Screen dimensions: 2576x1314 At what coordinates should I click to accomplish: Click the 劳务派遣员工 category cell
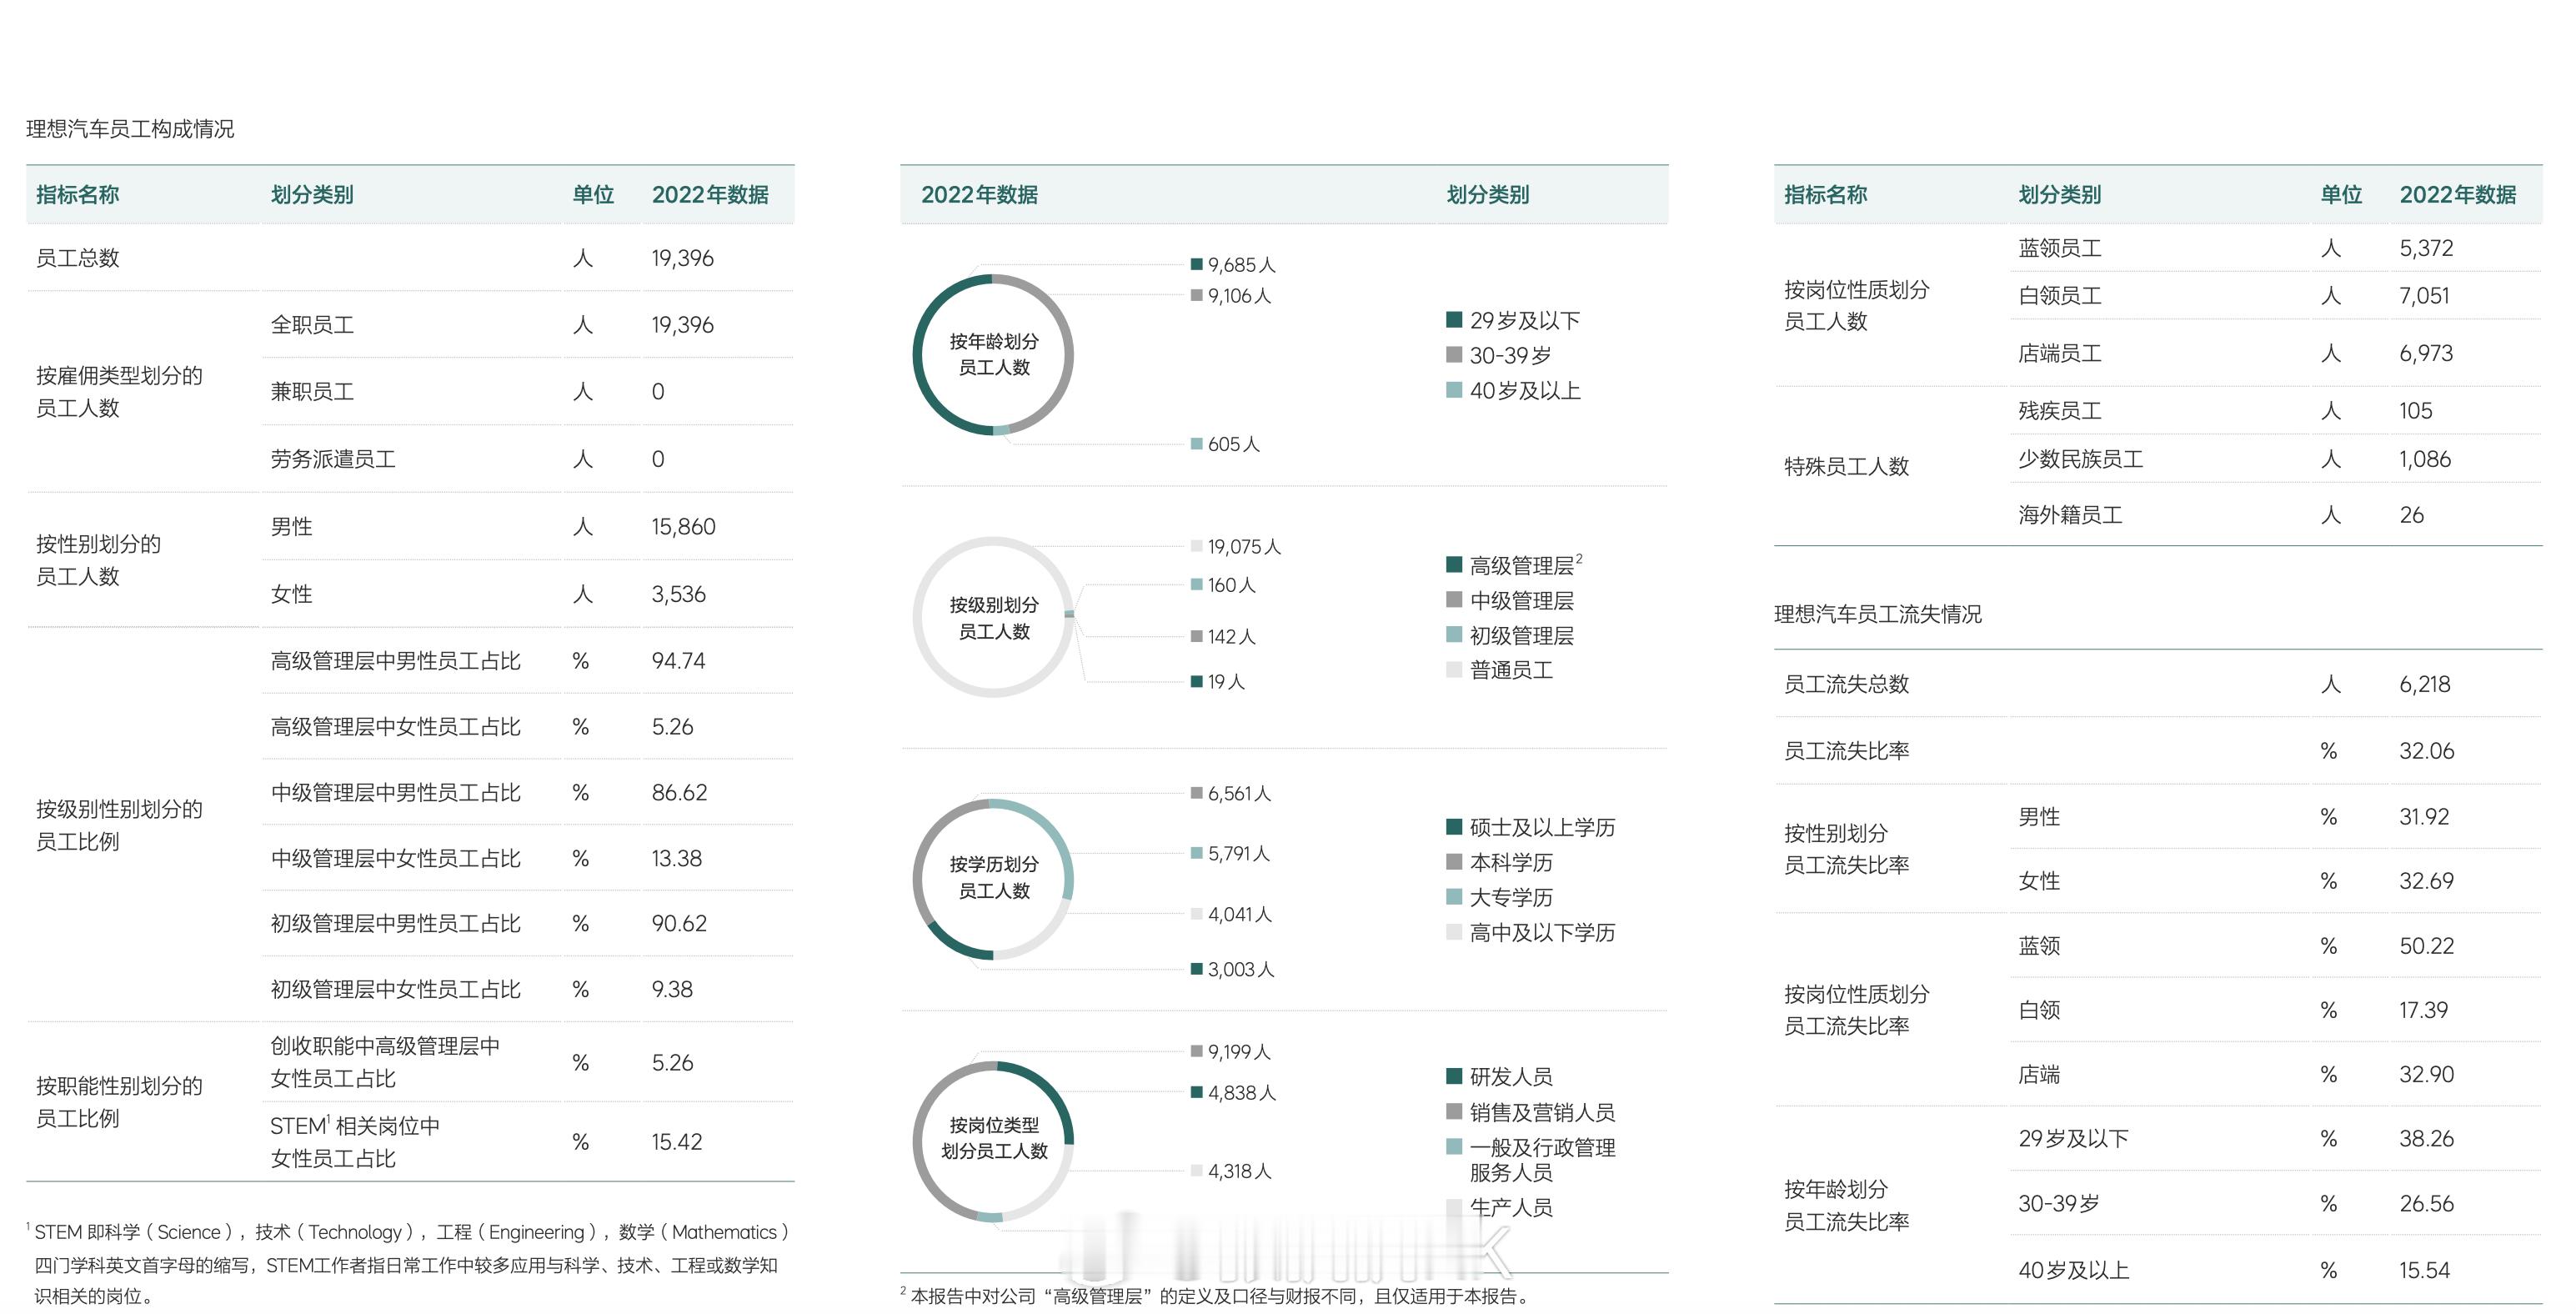point(333,459)
